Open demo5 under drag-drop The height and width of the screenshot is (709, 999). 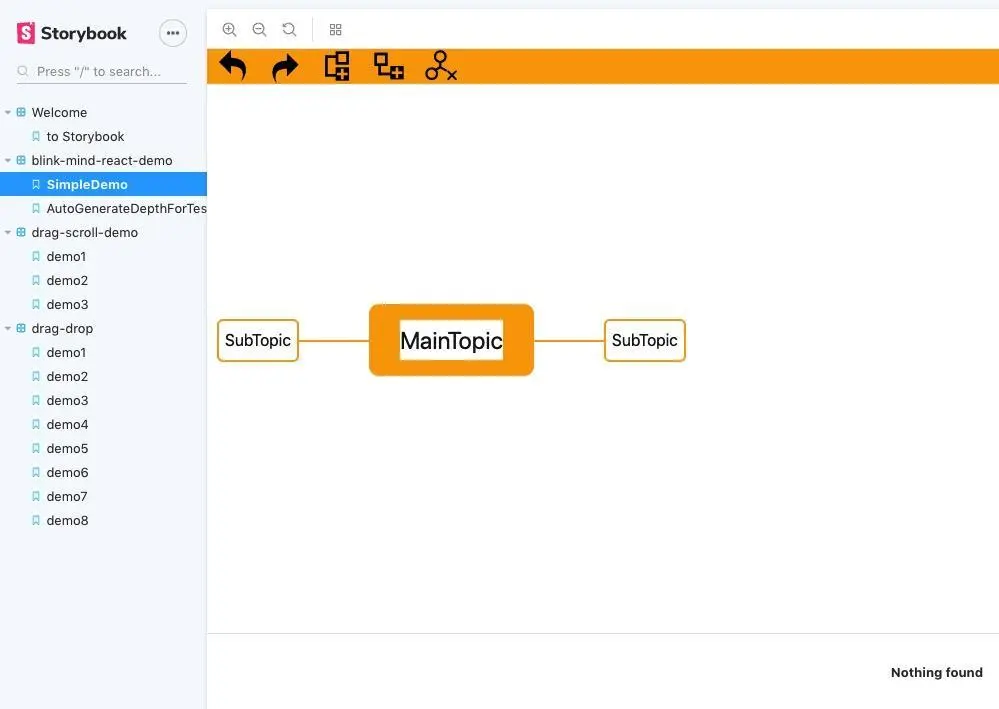(x=67, y=448)
